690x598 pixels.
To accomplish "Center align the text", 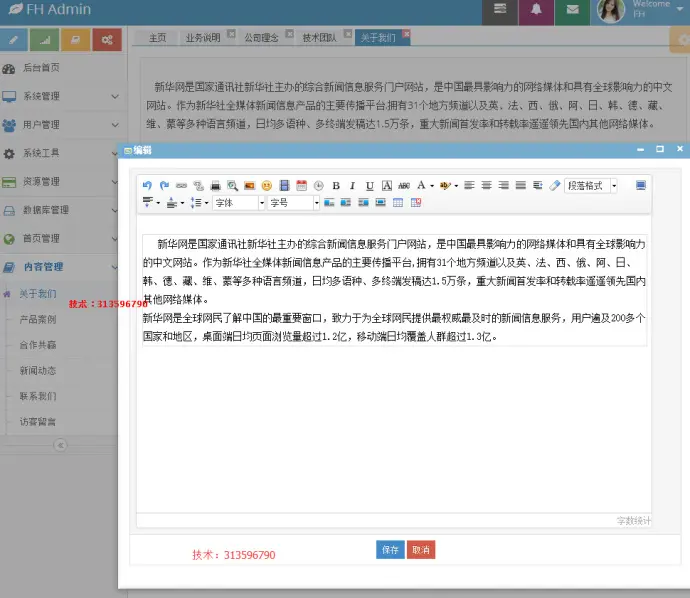I will coord(486,185).
